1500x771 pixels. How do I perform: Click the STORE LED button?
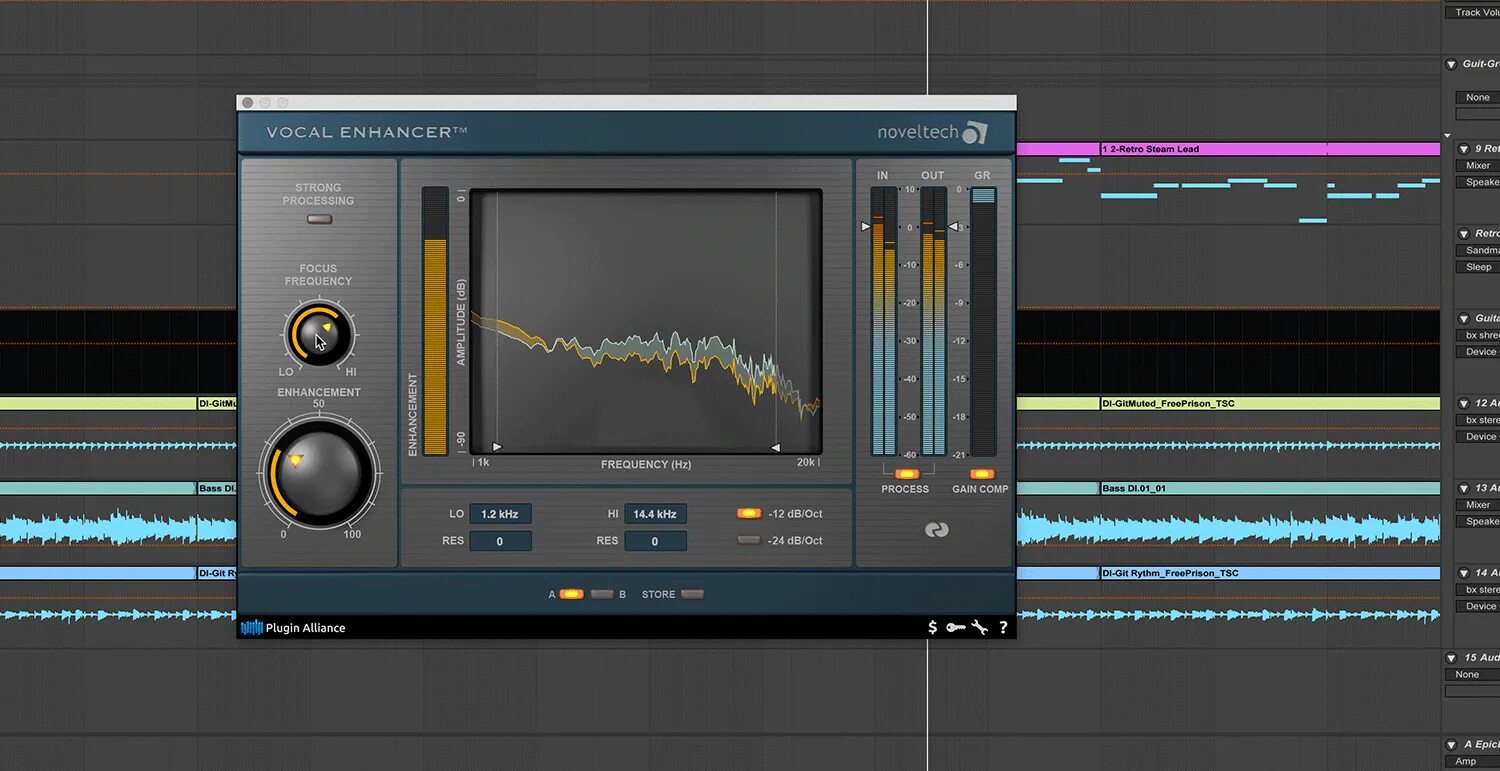[692, 594]
